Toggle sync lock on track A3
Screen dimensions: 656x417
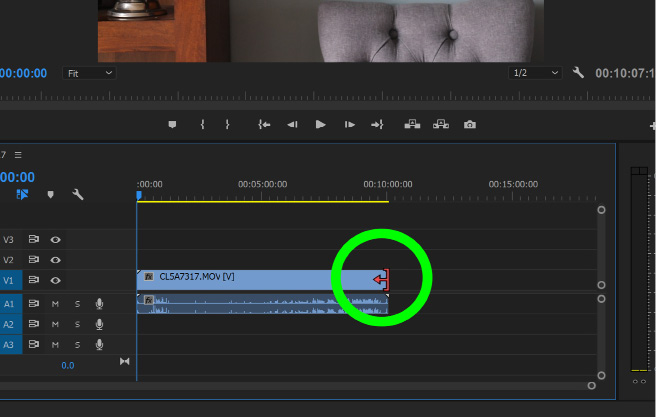coord(33,344)
